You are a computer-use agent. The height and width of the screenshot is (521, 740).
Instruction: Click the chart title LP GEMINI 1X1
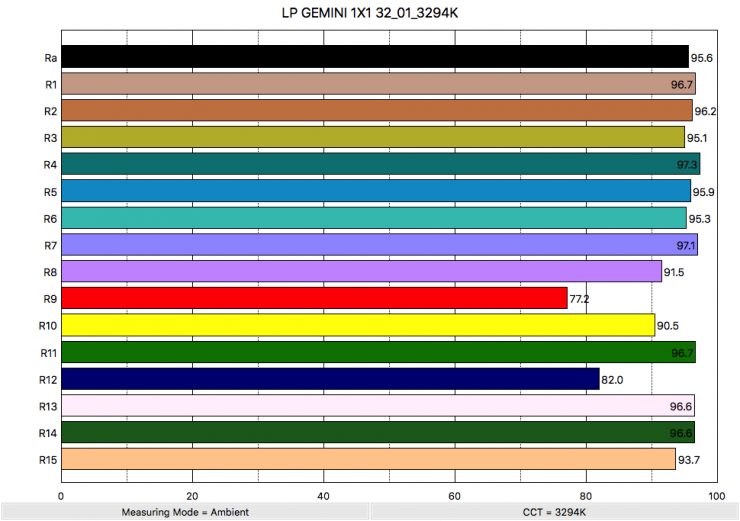point(370,14)
